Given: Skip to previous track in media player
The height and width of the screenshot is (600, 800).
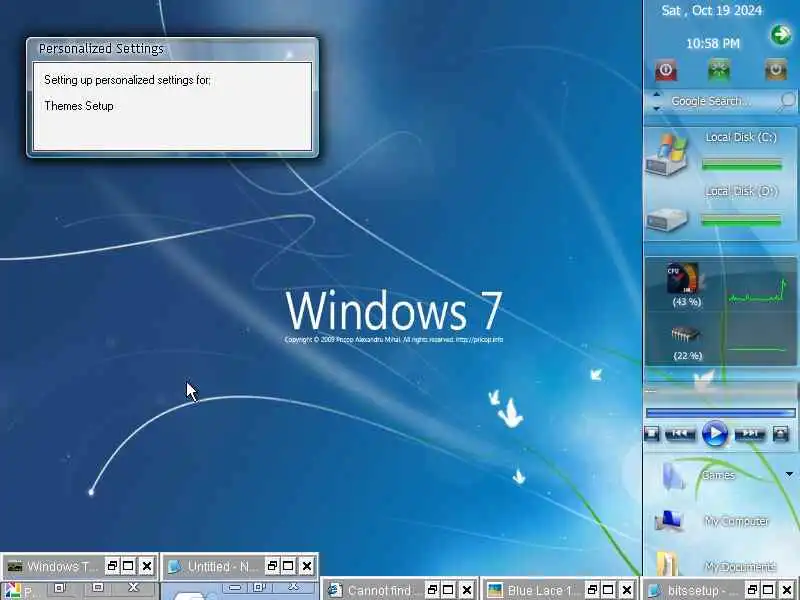Looking at the screenshot, I should (680, 434).
